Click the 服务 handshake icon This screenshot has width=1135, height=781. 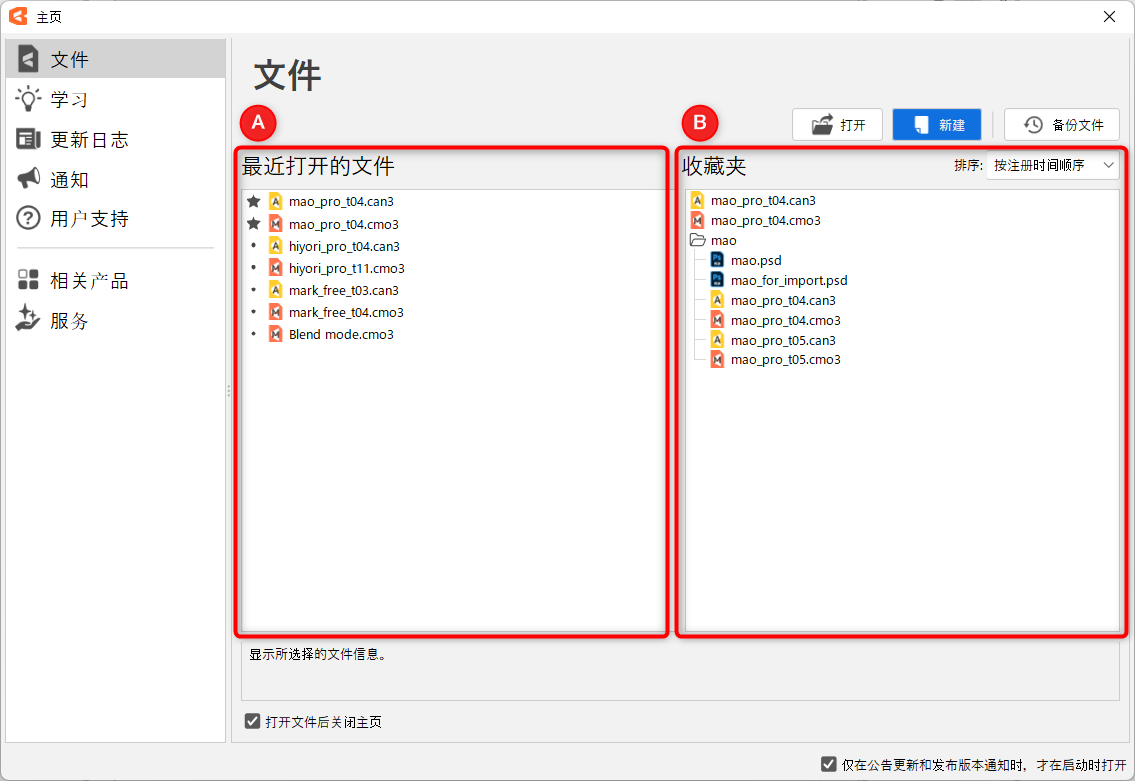[x=28, y=320]
